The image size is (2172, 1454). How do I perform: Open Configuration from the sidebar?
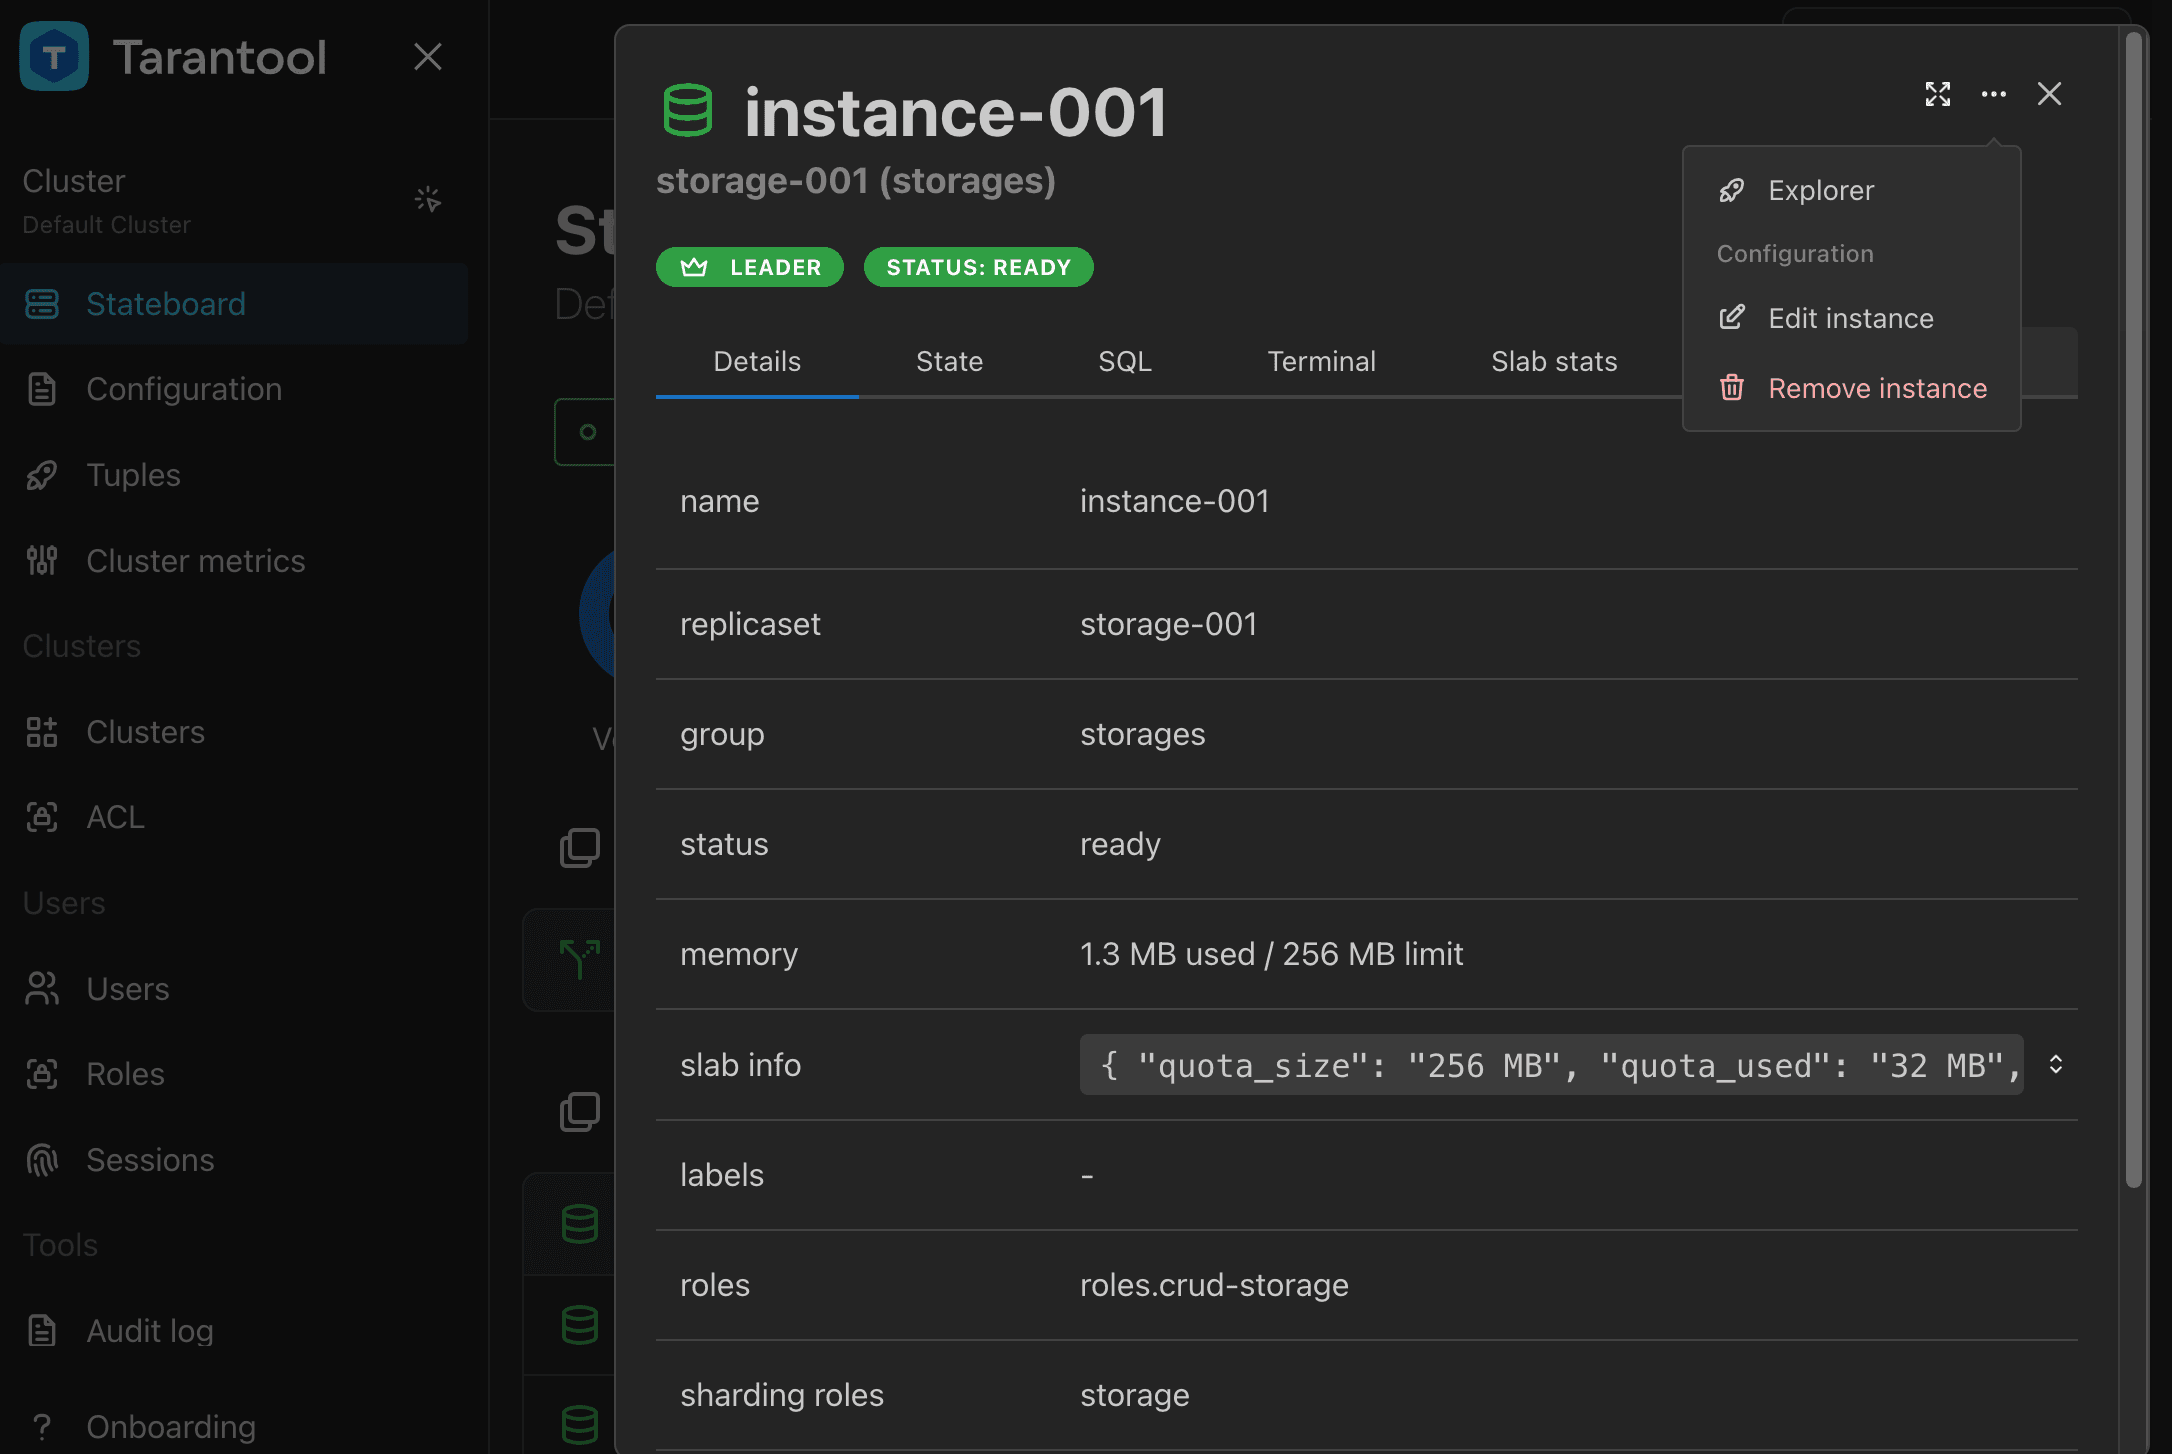coord(234,389)
